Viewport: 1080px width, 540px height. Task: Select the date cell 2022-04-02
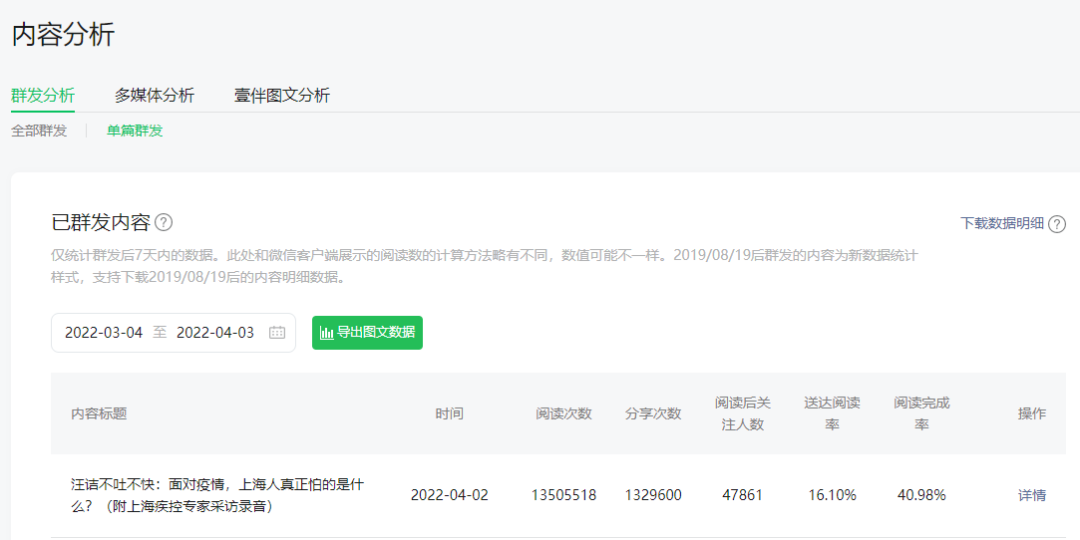pyautogui.click(x=449, y=495)
